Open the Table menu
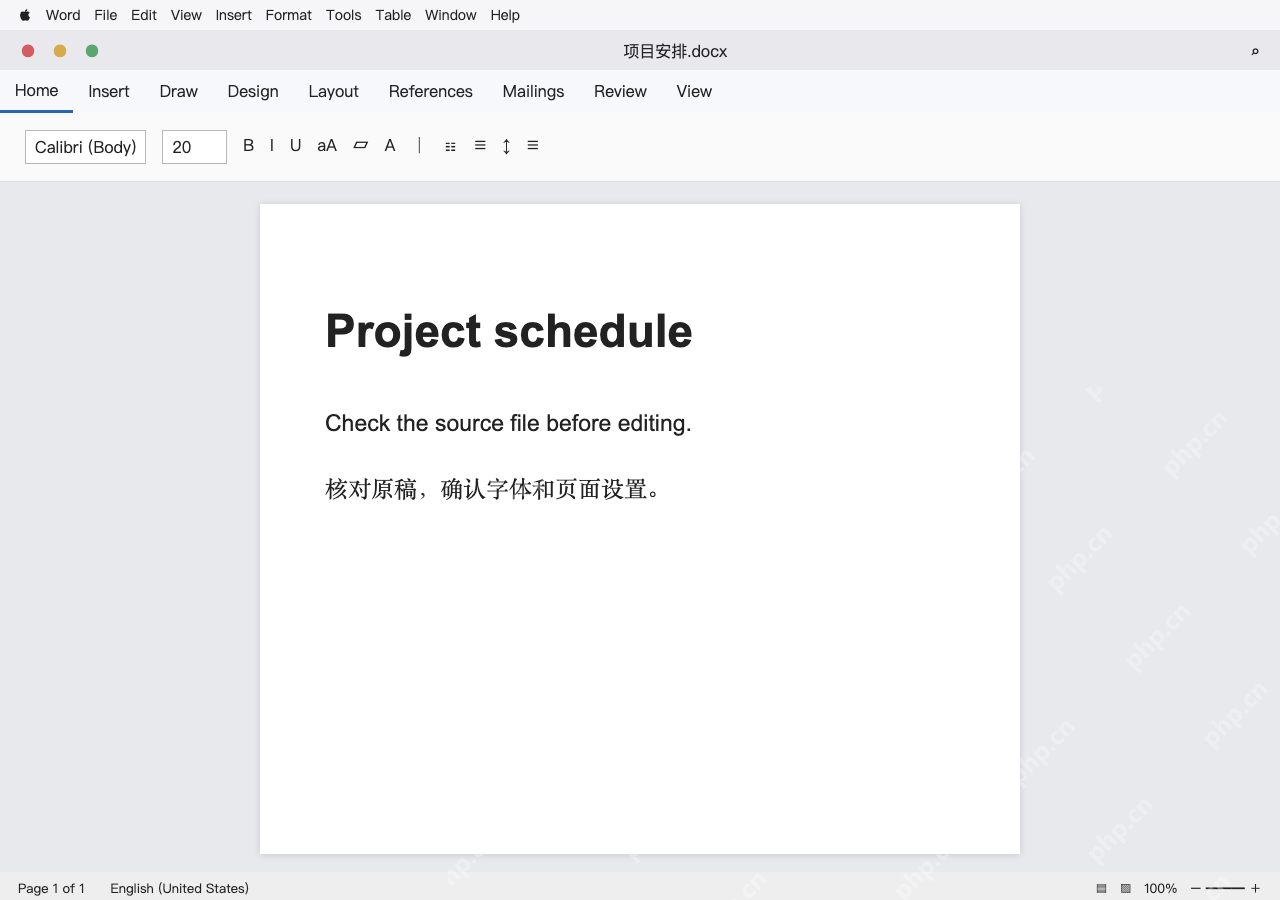This screenshot has width=1280, height=900. [393, 15]
